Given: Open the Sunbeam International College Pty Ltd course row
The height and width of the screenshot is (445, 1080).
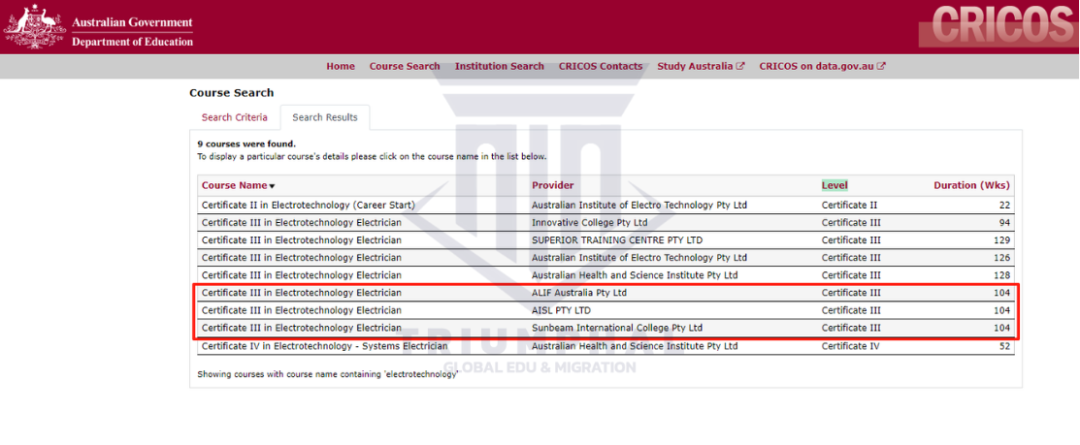Looking at the screenshot, I should tap(606, 328).
